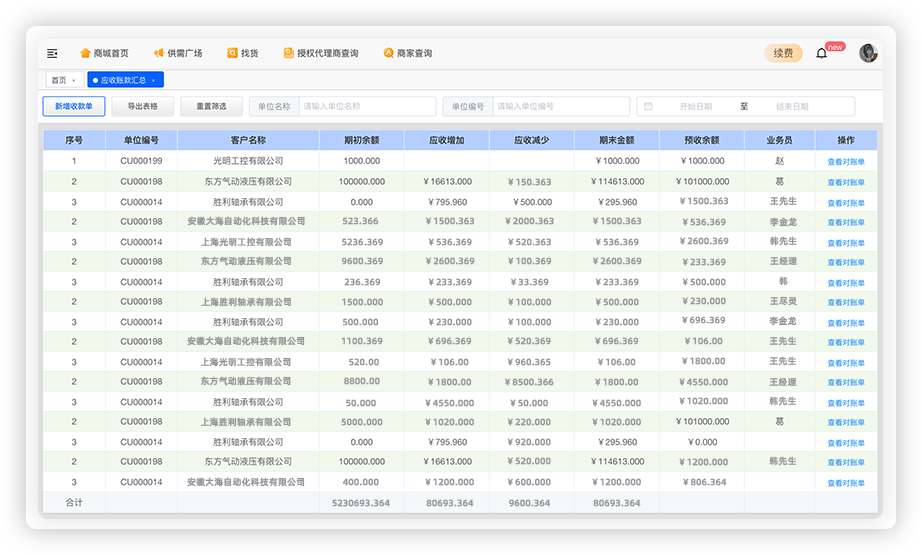Click the 合计 row label

point(74,503)
